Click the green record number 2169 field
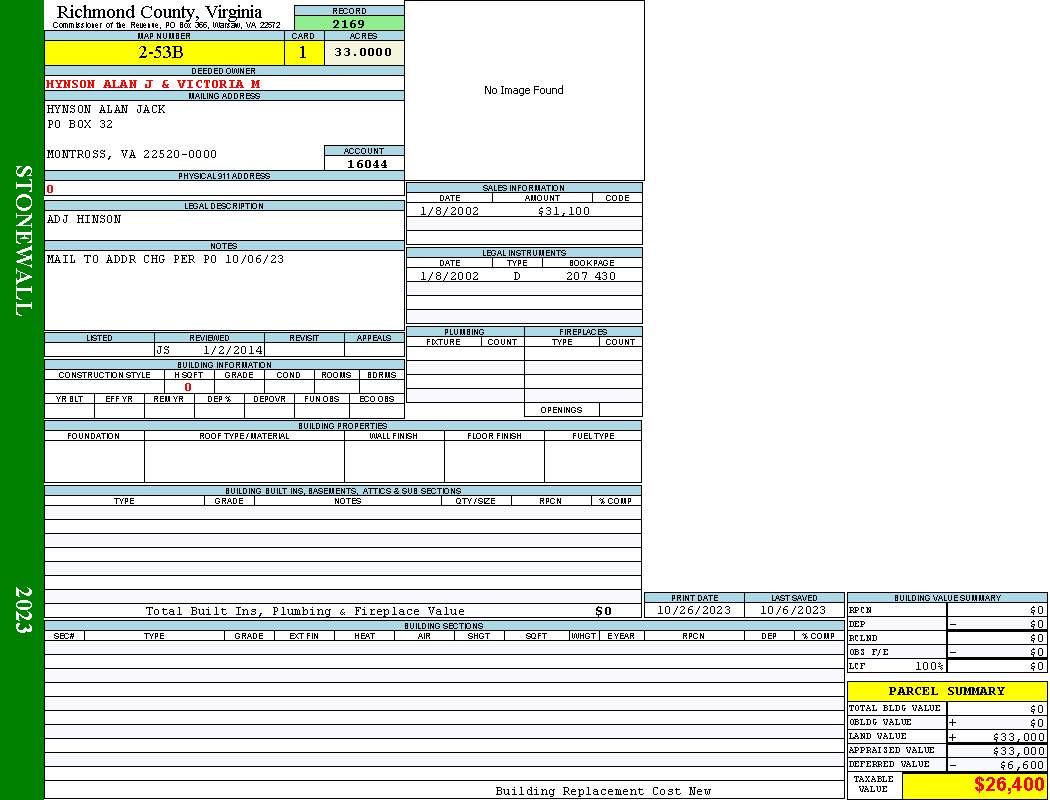This screenshot has width=1050, height=800. (x=349, y=24)
